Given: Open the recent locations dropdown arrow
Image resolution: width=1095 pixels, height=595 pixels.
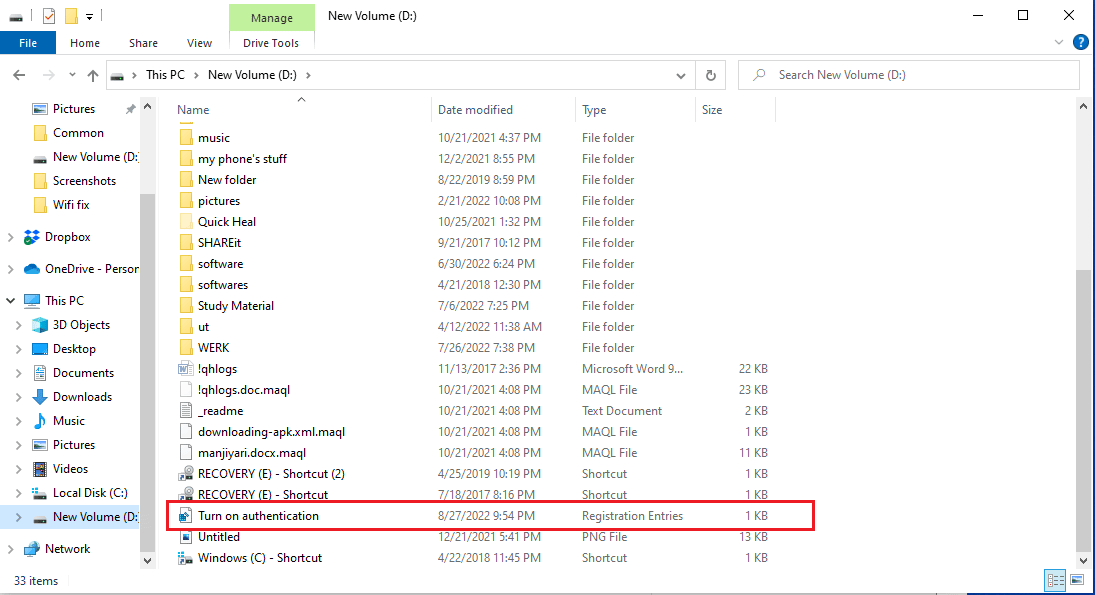Looking at the screenshot, I should 71,75.
